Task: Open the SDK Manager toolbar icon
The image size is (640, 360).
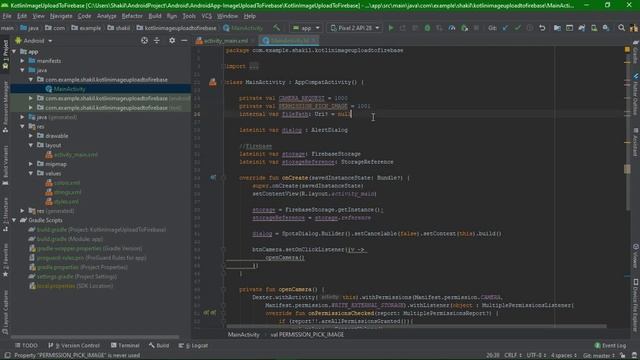Action: click(606, 28)
